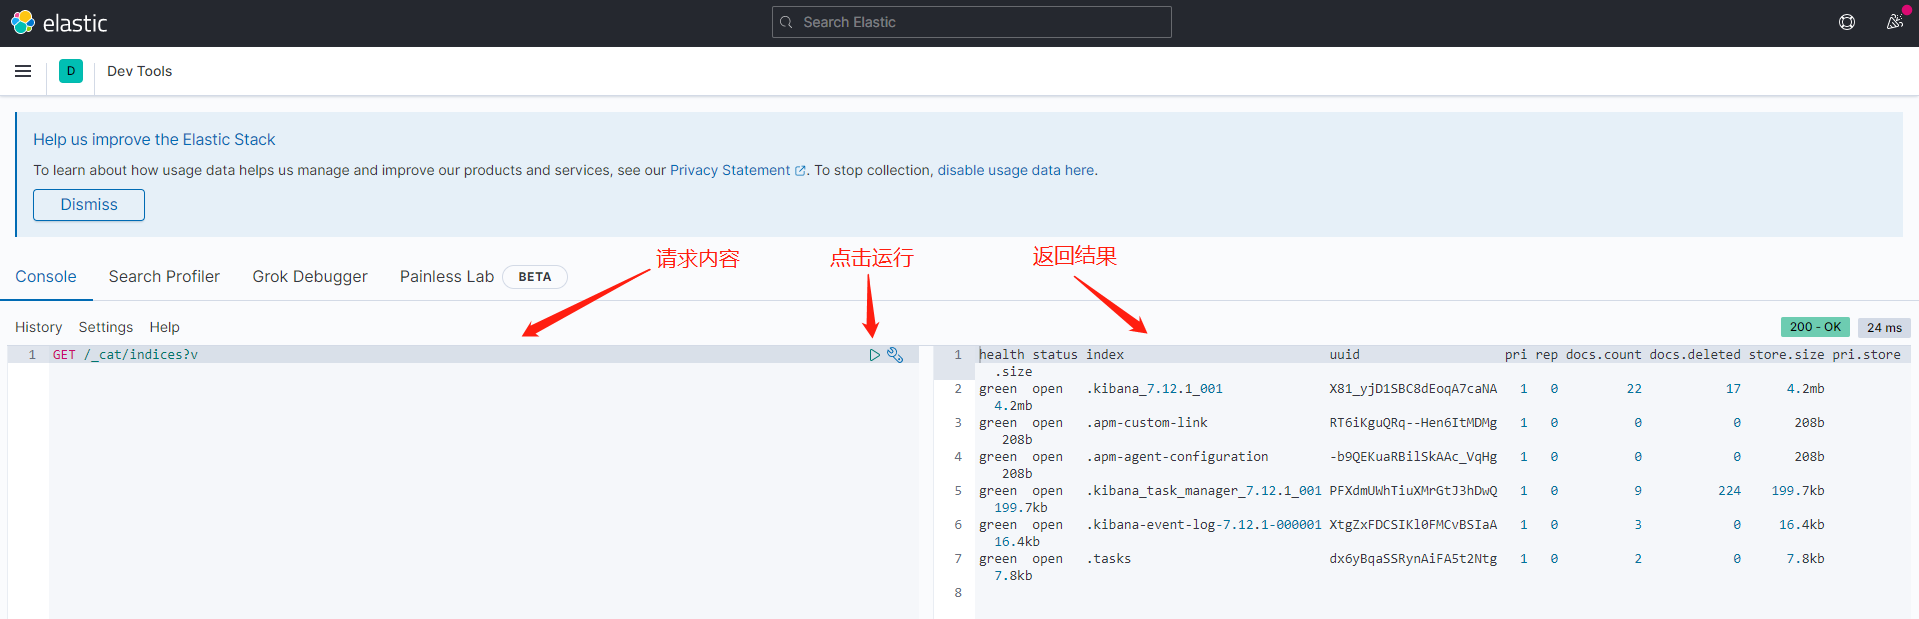Viewport: 1919px width, 619px height.
Task: Select .kibana_task_manager_7.12.1_001 index name
Action: (1204, 491)
